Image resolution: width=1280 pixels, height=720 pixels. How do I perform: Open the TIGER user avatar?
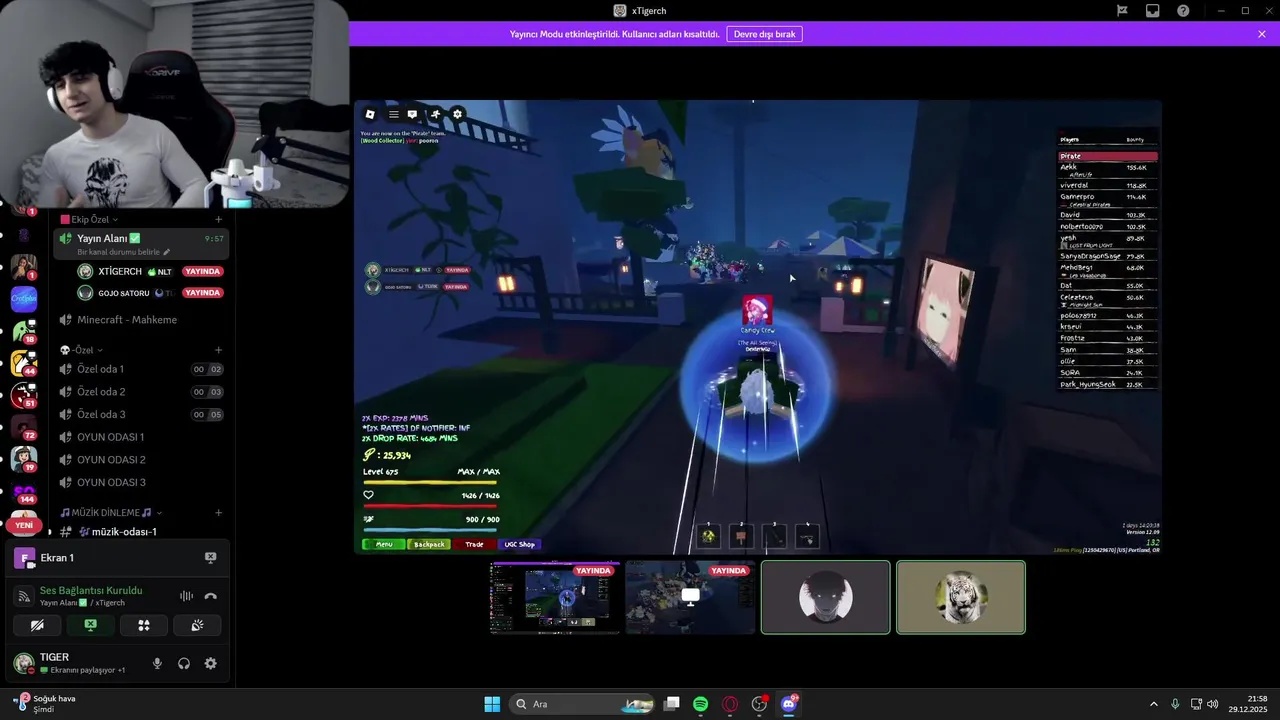[23, 663]
